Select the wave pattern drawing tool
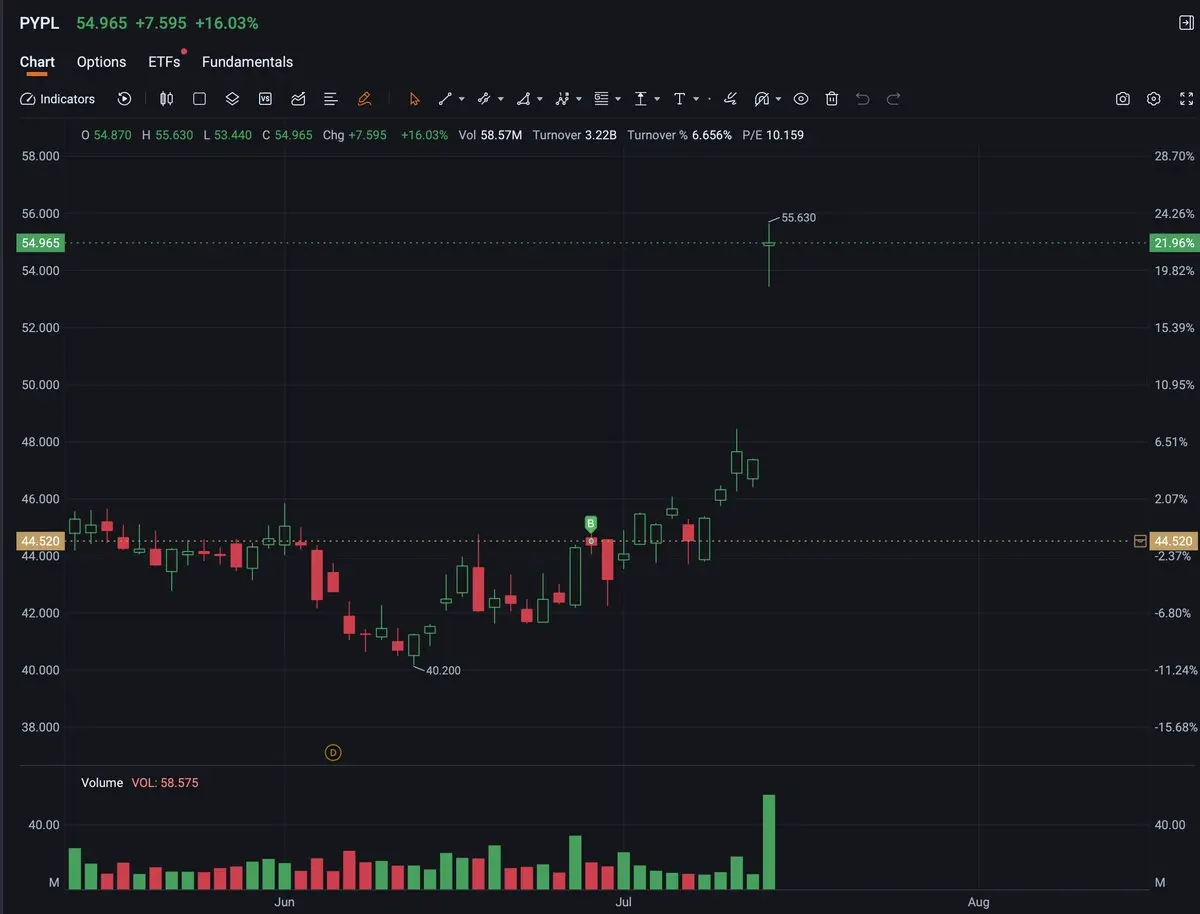Image resolution: width=1200 pixels, height=914 pixels. [562, 99]
